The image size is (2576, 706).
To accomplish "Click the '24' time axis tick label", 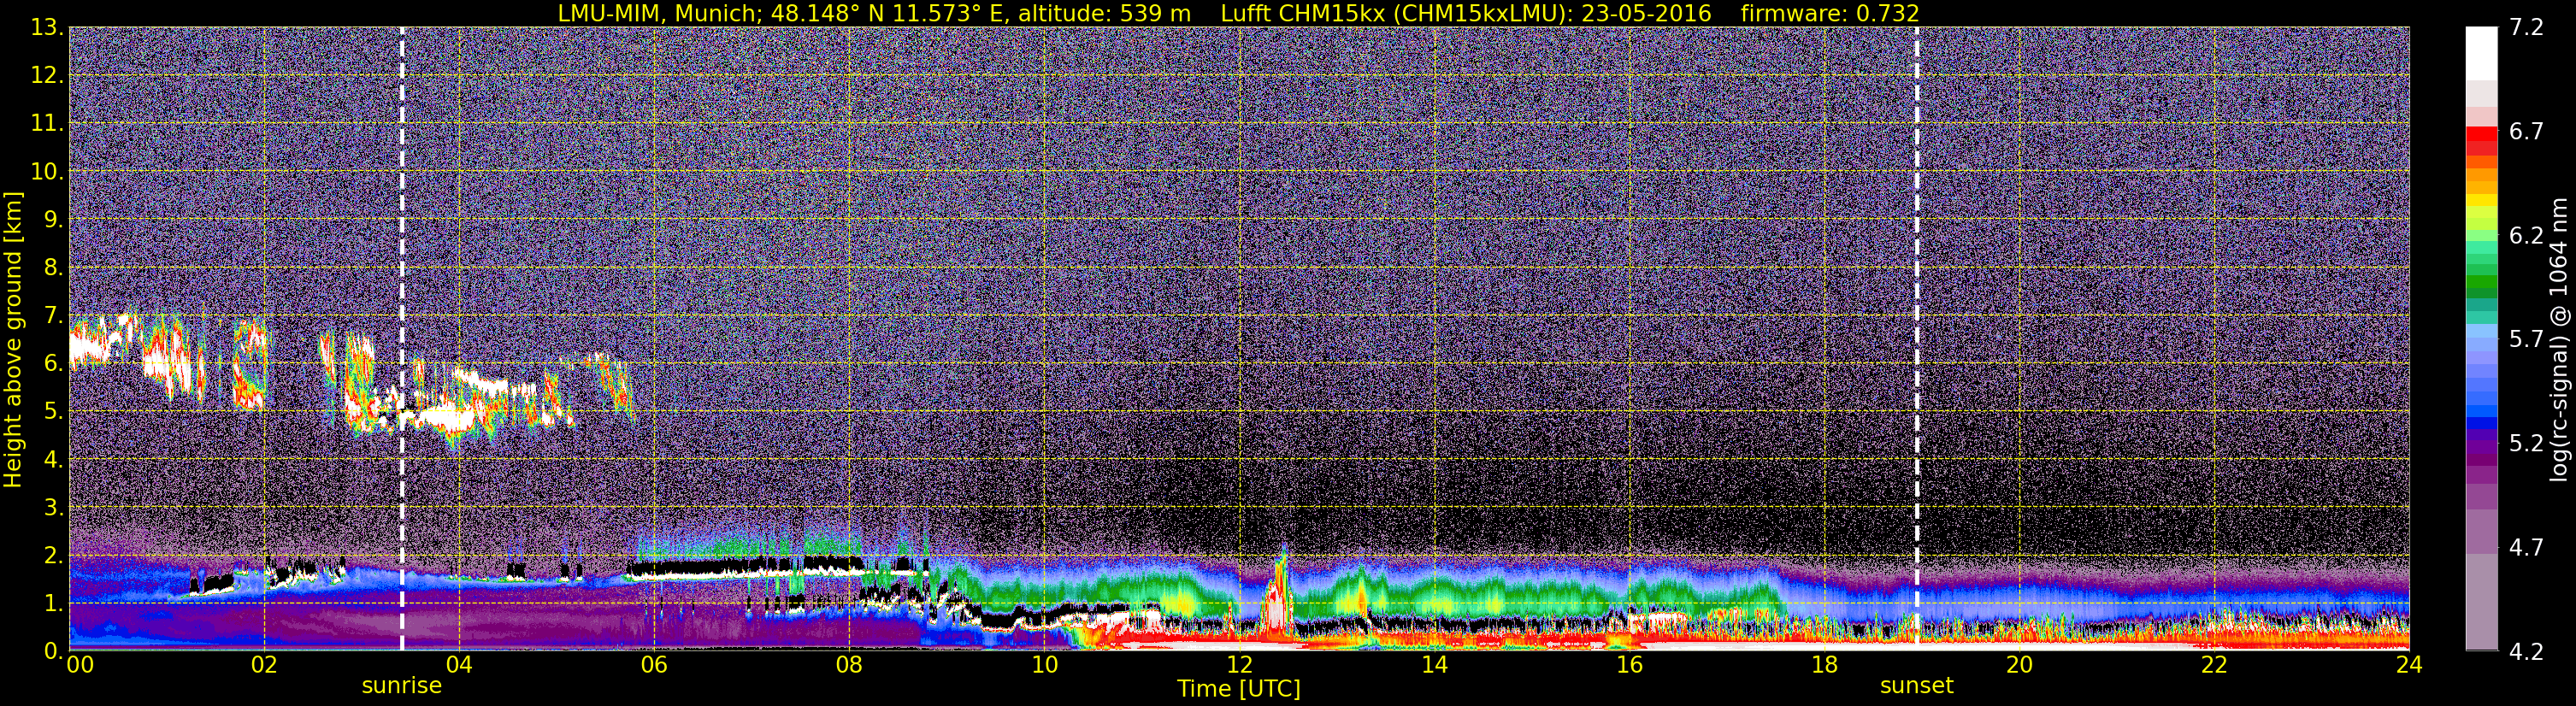I will point(2409,665).
